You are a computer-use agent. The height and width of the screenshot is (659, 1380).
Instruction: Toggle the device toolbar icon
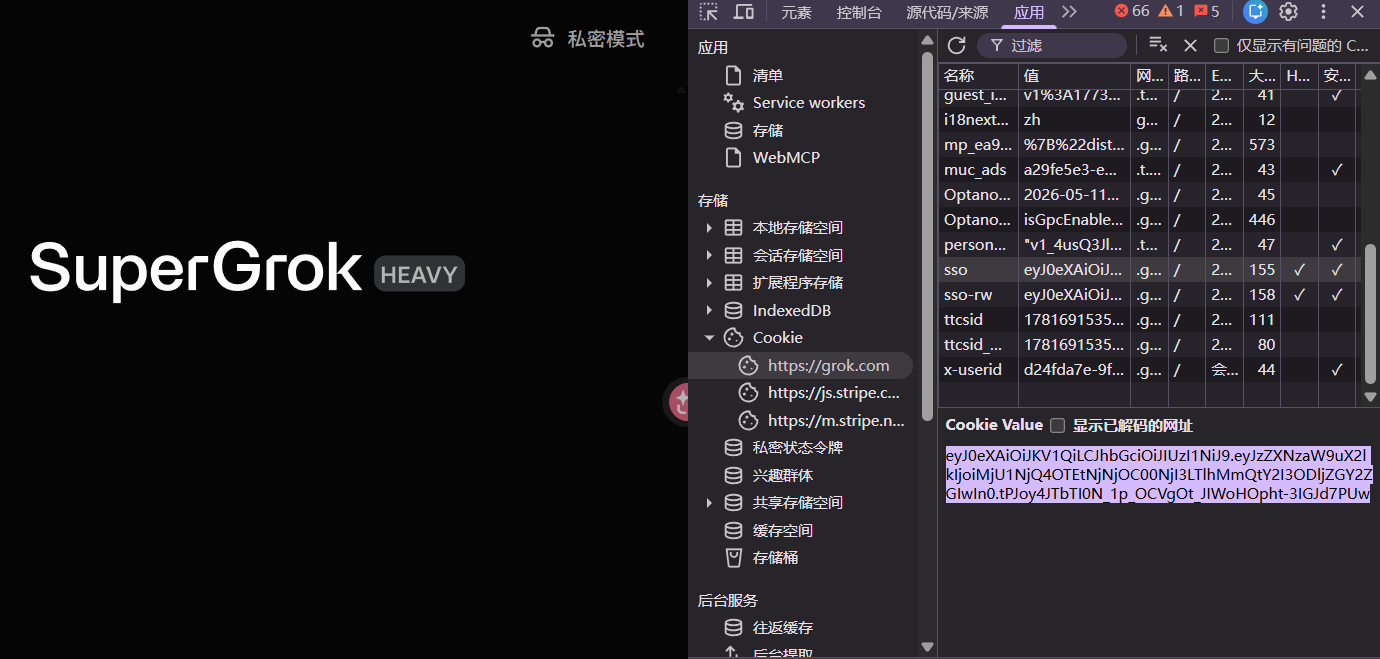pos(743,12)
